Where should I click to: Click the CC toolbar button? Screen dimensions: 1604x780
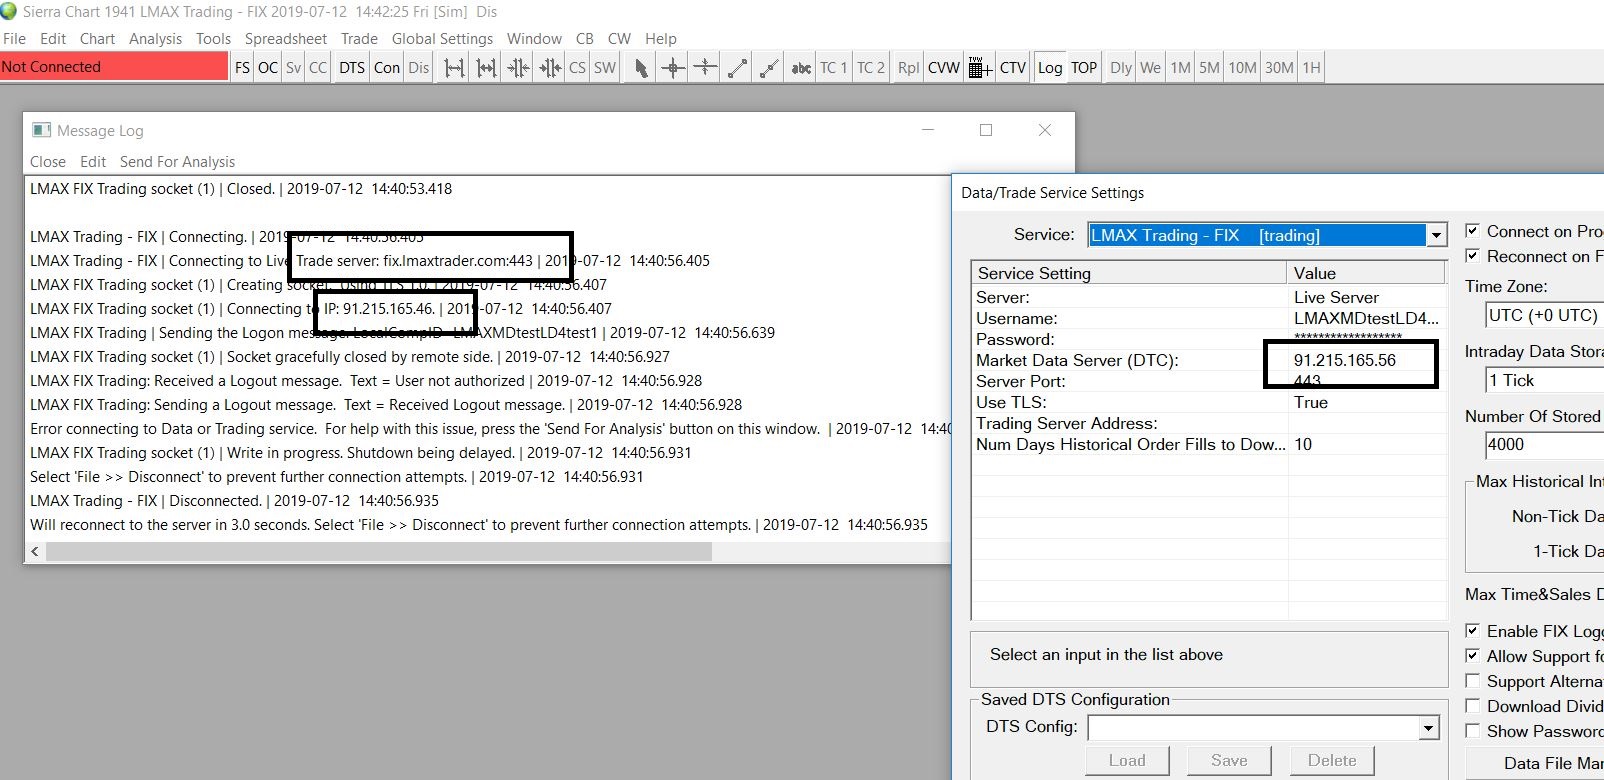pyautogui.click(x=318, y=68)
